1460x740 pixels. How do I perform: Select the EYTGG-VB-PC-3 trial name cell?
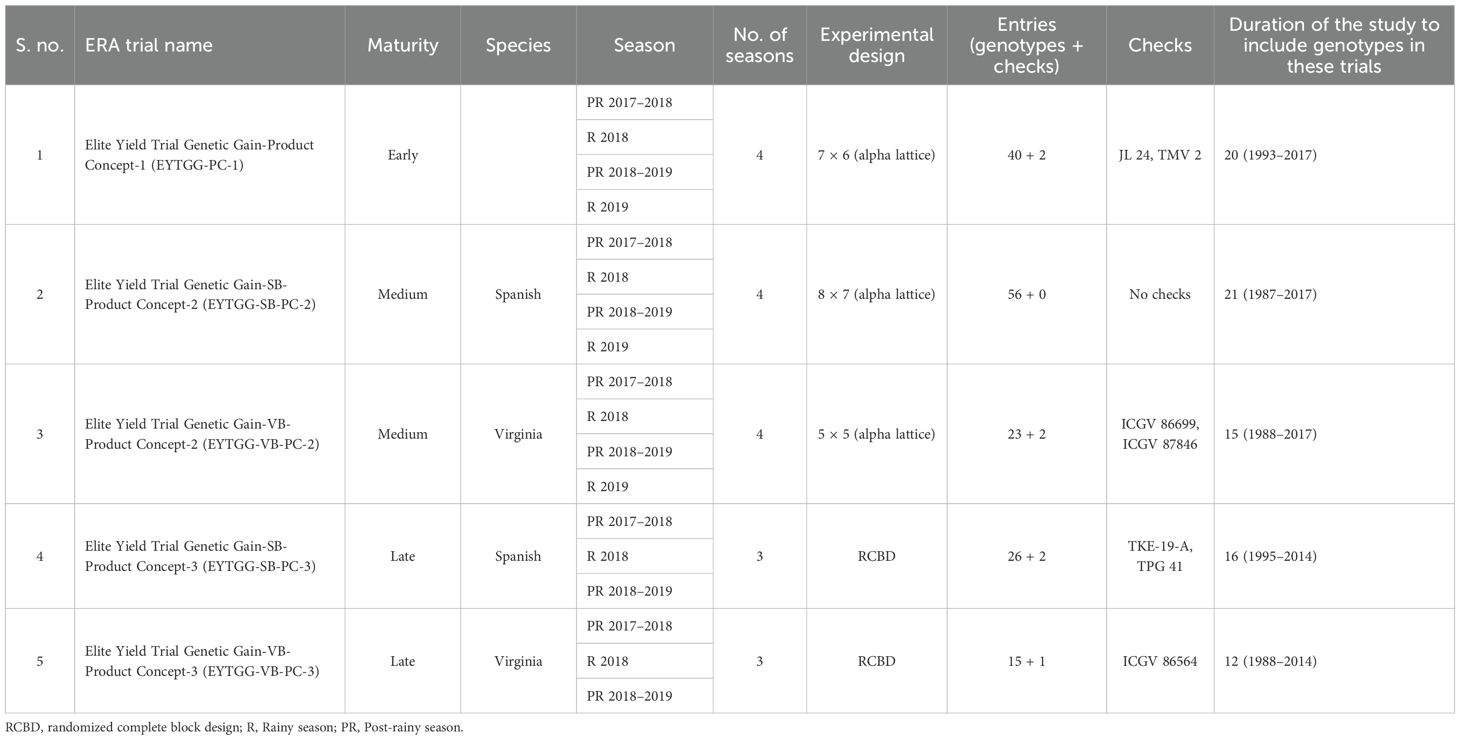[200, 661]
